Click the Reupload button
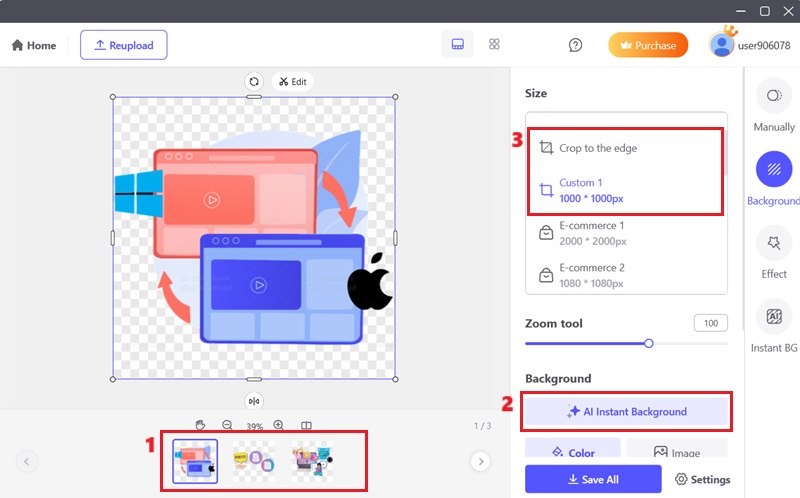Image resolution: width=800 pixels, height=498 pixels. tap(123, 45)
